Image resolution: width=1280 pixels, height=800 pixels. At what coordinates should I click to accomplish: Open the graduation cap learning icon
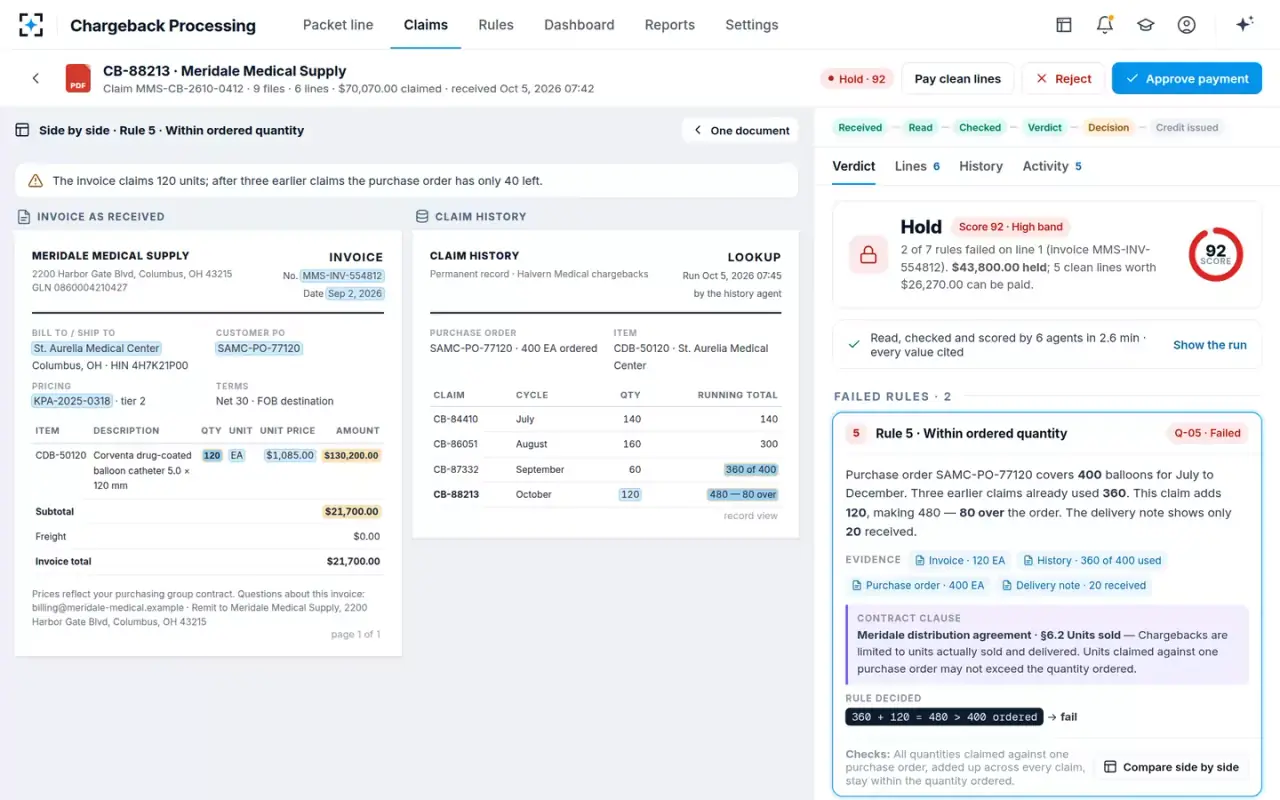tap(1146, 25)
